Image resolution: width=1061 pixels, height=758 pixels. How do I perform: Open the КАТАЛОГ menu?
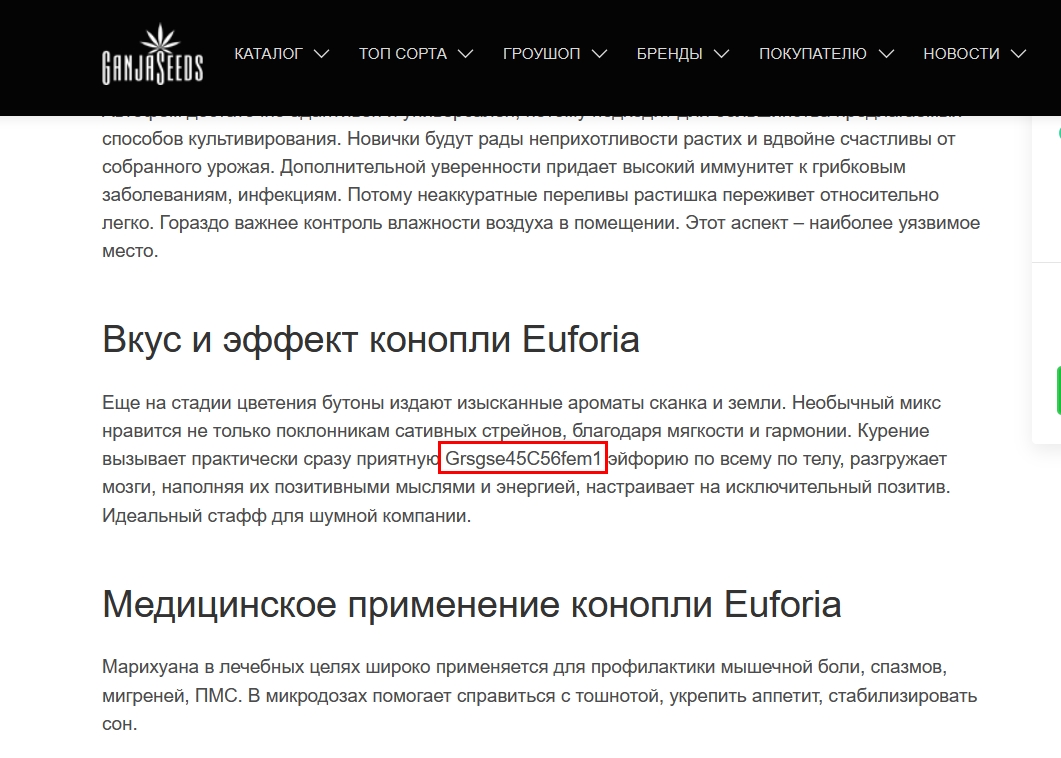(x=268, y=54)
